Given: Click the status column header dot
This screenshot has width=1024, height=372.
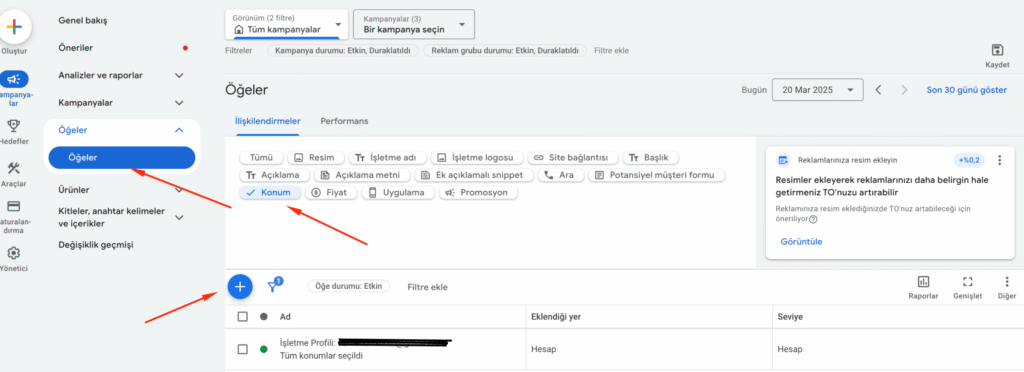Looking at the screenshot, I should pos(264,317).
